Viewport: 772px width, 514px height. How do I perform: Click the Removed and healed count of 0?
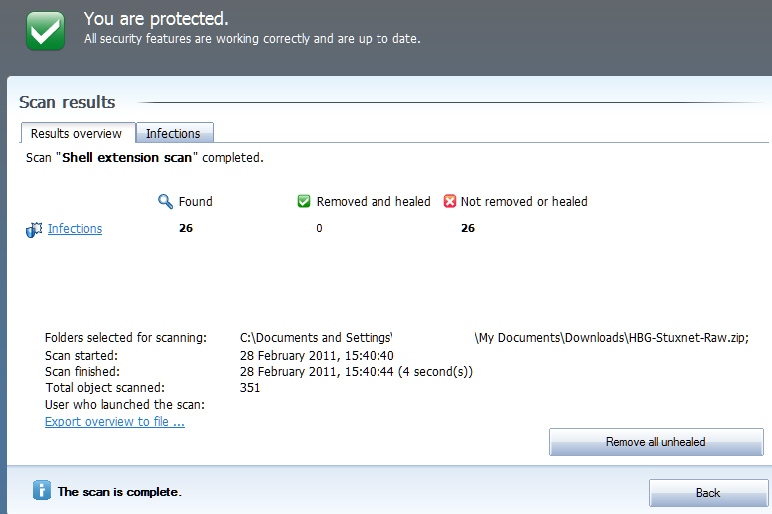pos(319,229)
